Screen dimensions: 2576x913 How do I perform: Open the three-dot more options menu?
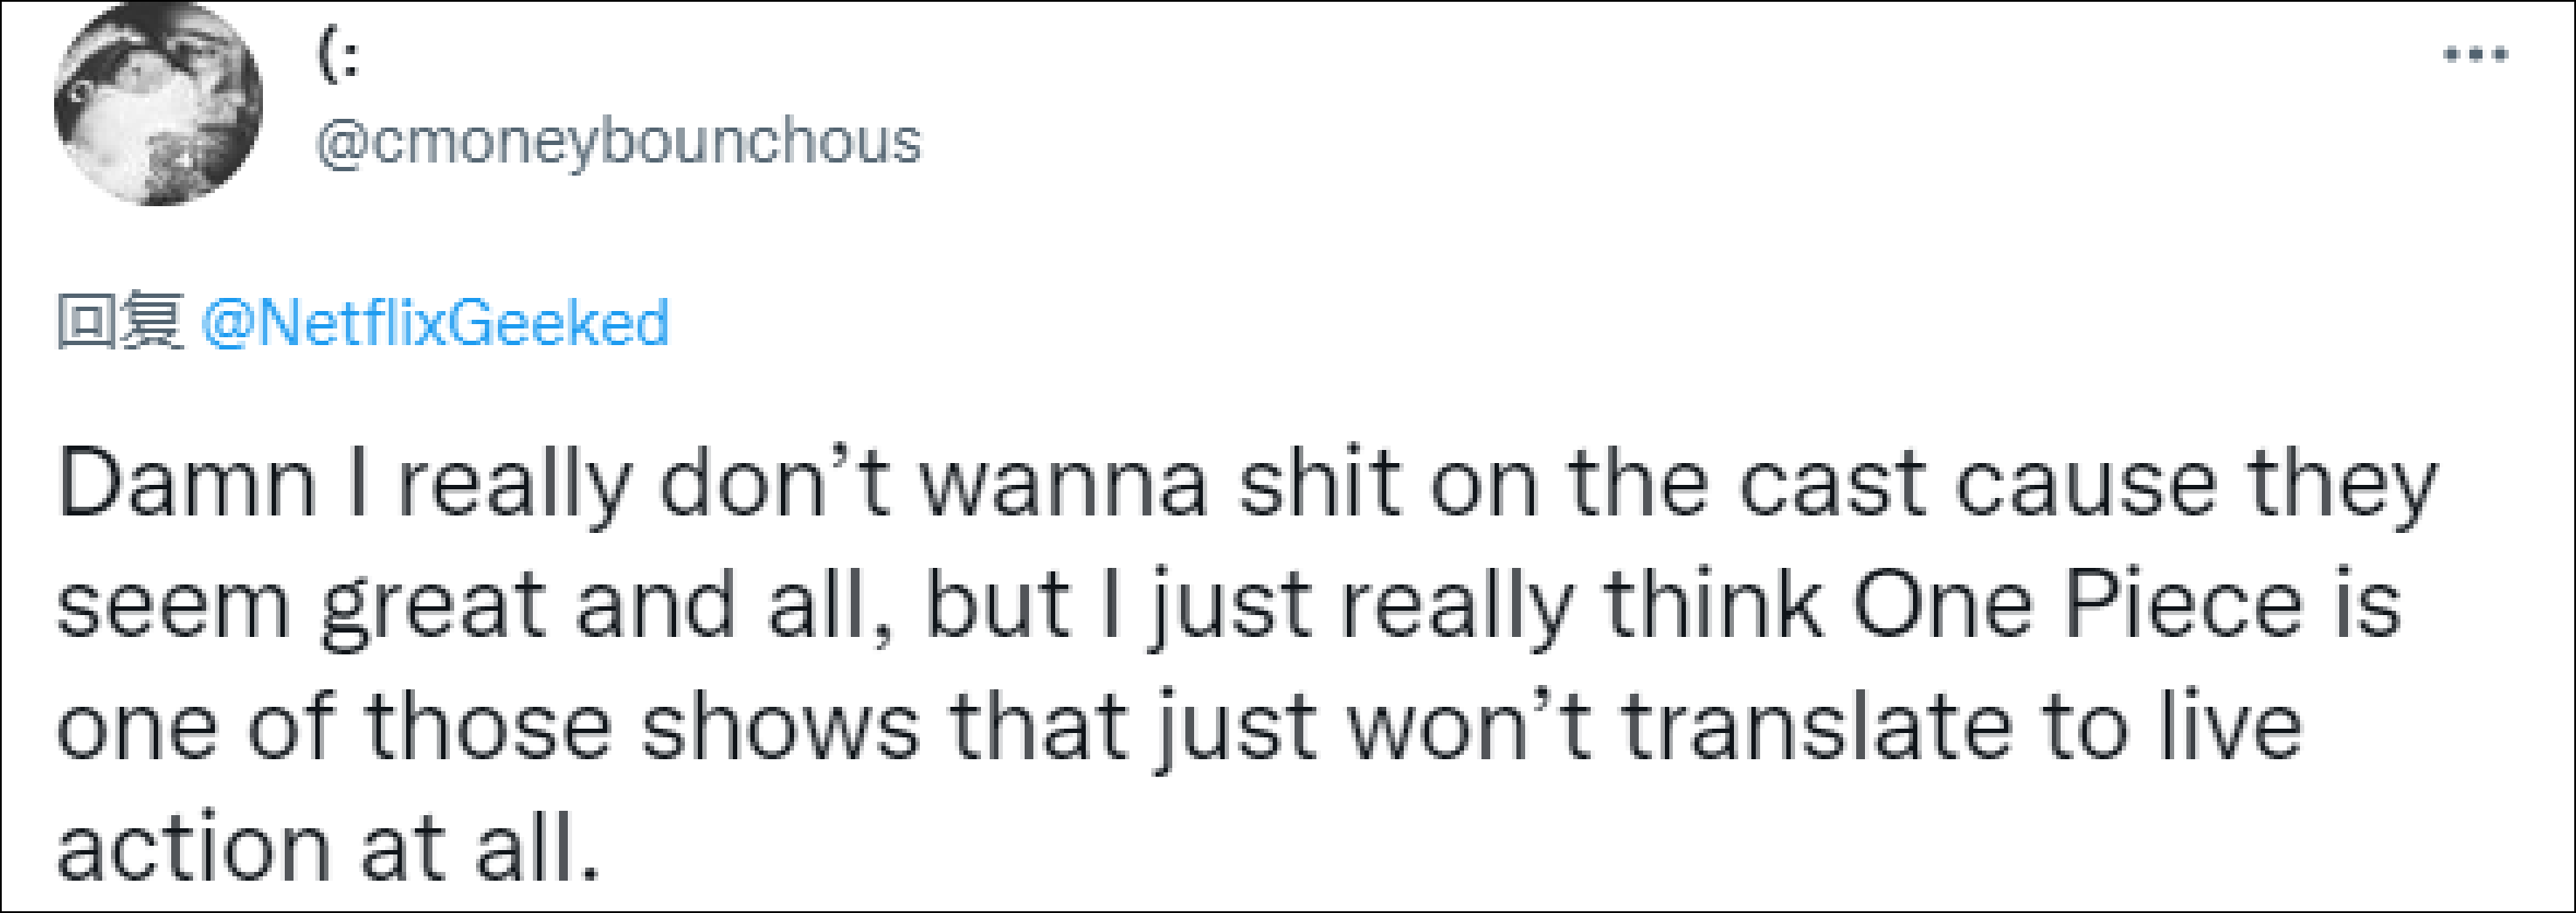pos(2475,55)
